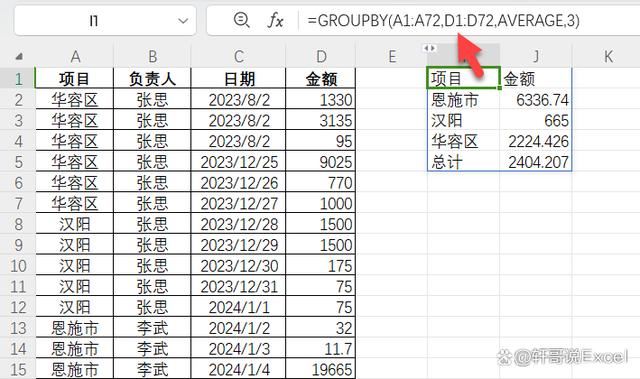
Task: Click result value 2224.426
Action: click(x=536, y=141)
